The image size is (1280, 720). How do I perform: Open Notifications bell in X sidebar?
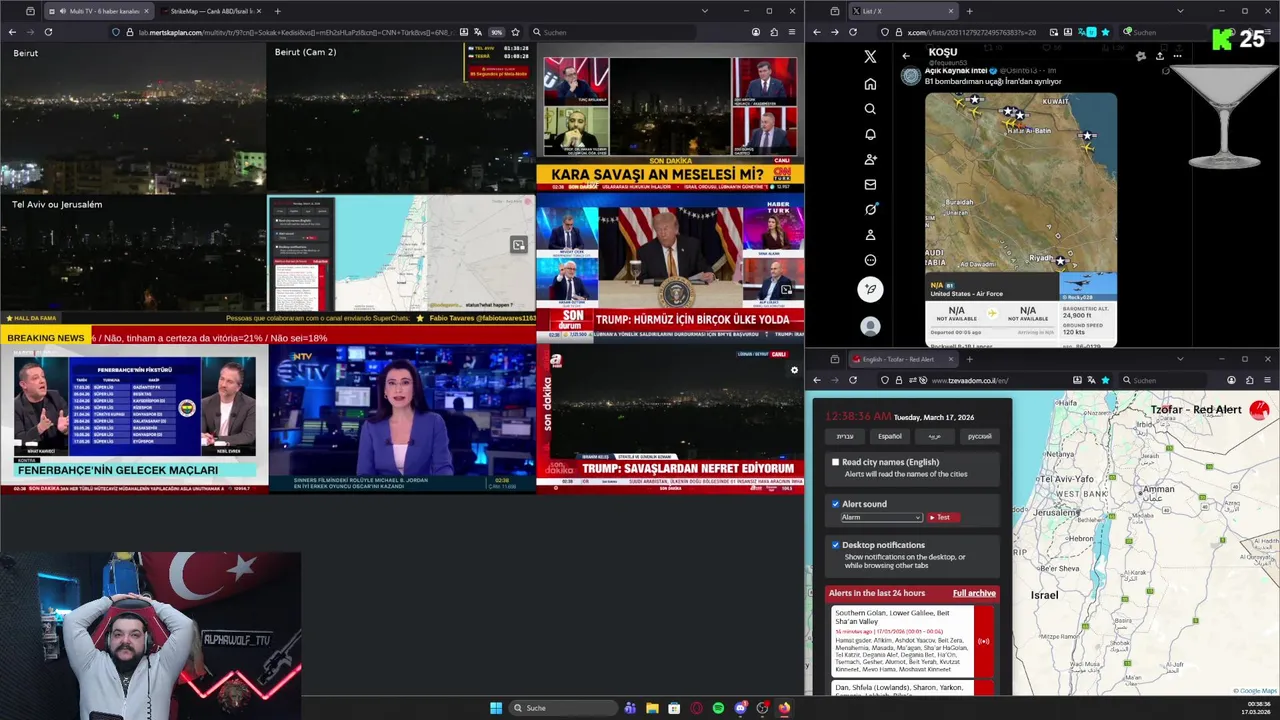870,134
